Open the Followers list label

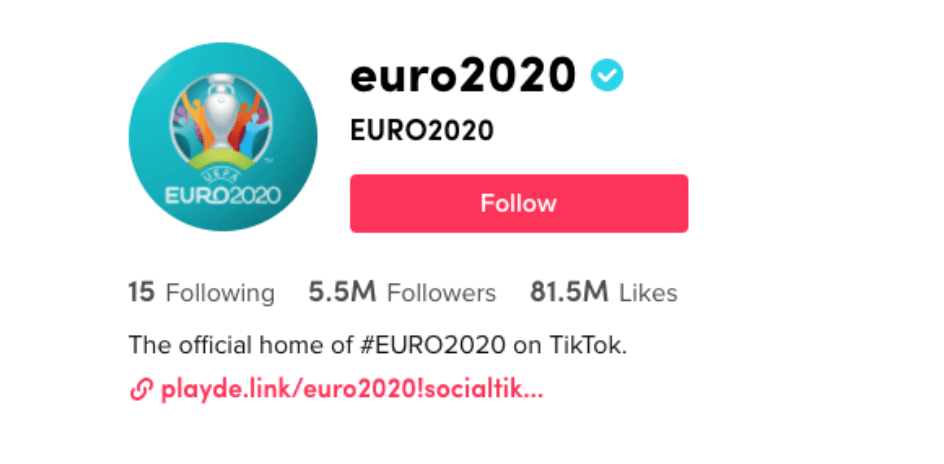click(x=441, y=293)
